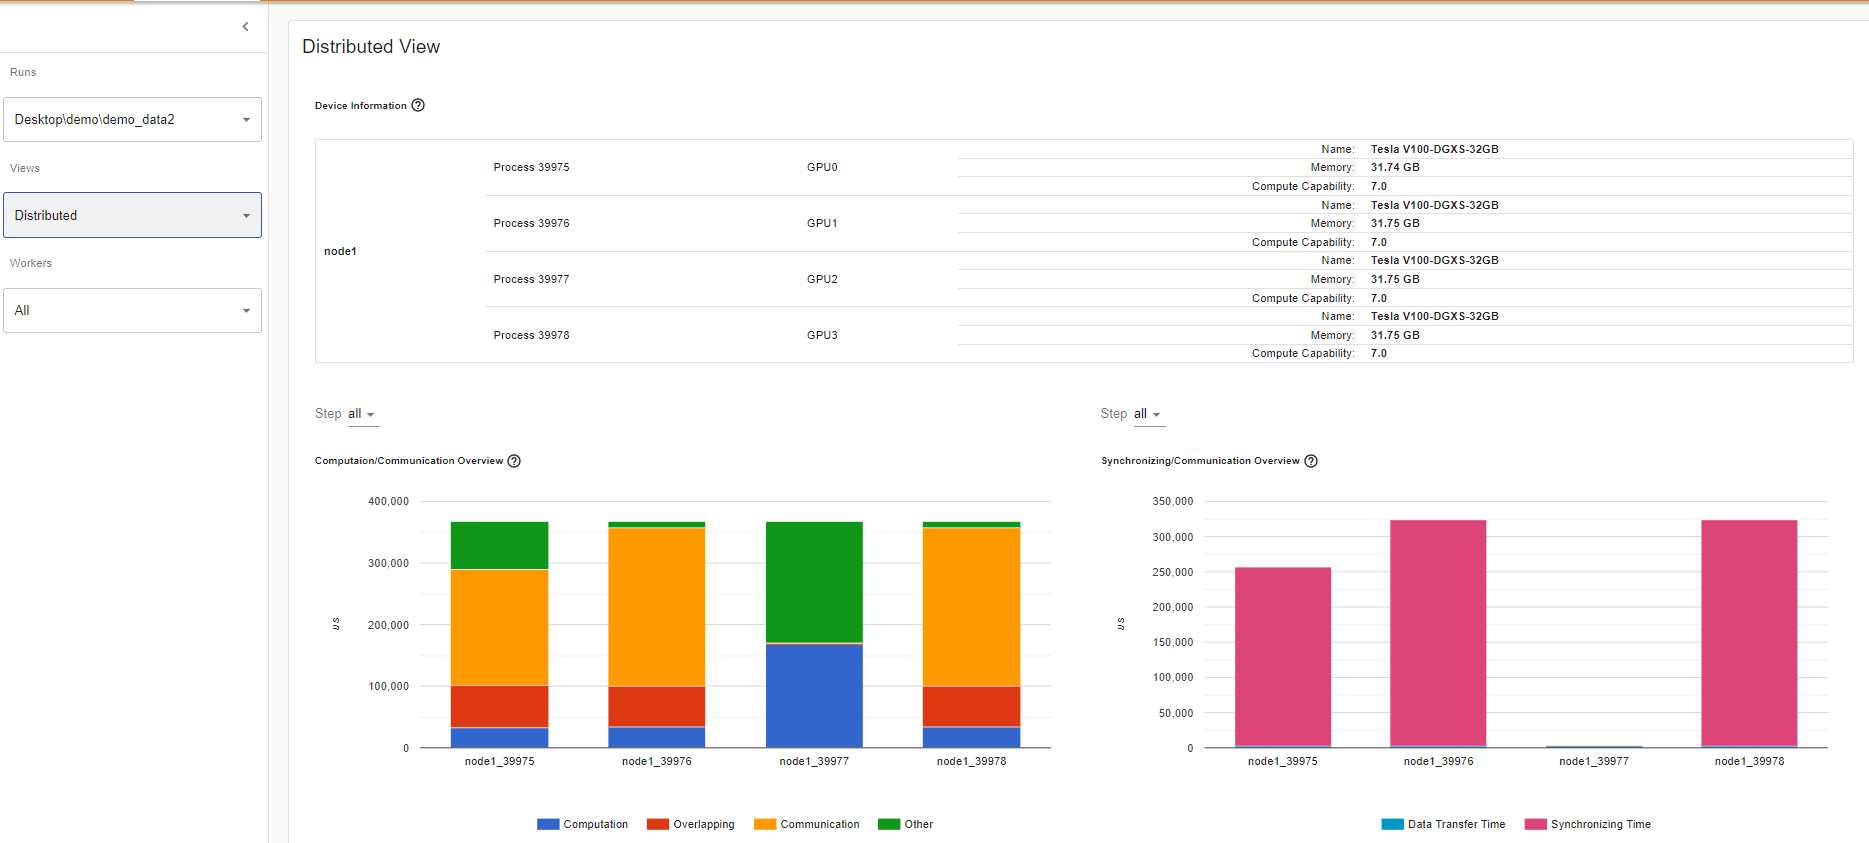Hide the Other series via legend
The image size is (1869, 843).
(x=905, y=824)
